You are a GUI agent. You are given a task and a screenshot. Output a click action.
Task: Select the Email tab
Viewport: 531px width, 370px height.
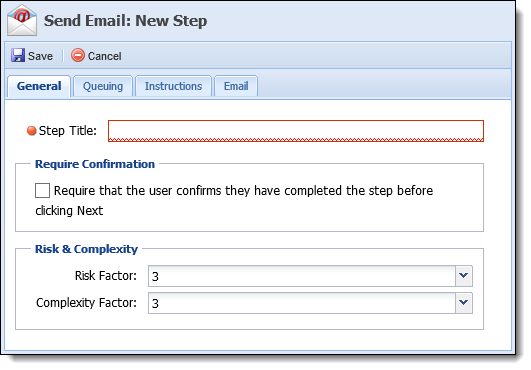point(236,86)
